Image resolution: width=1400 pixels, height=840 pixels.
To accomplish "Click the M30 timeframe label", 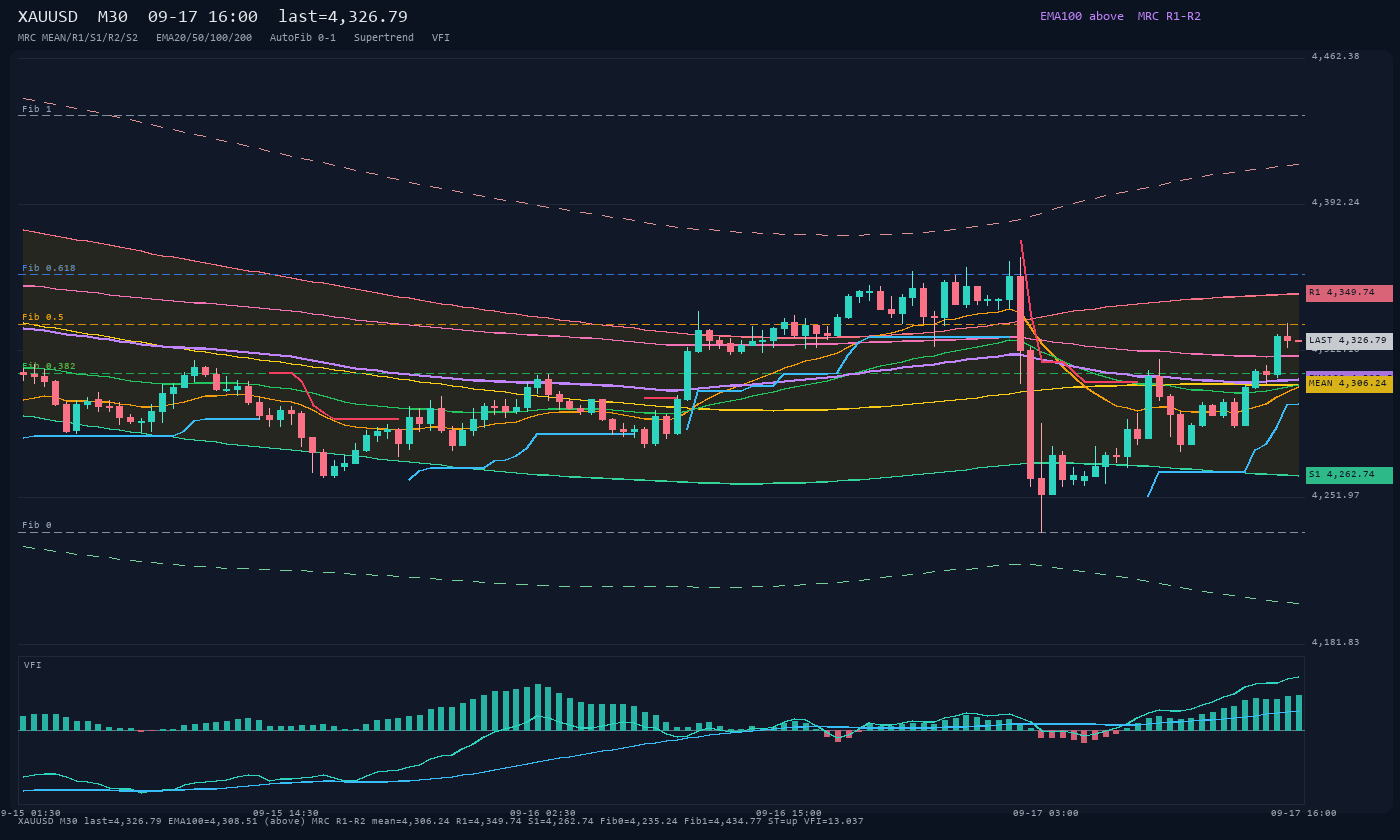I will [113, 16].
